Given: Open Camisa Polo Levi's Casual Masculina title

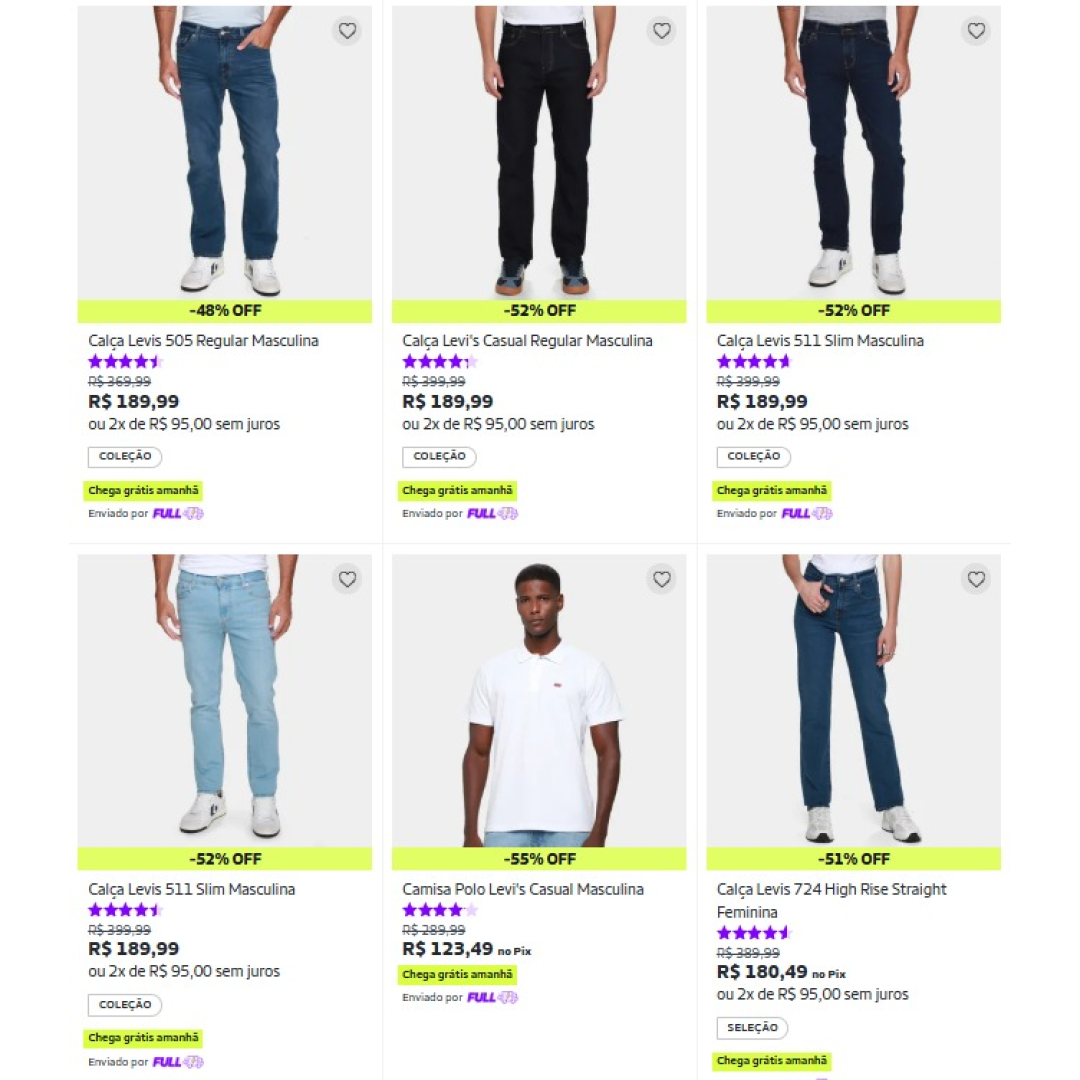Looking at the screenshot, I should (x=523, y=889).
